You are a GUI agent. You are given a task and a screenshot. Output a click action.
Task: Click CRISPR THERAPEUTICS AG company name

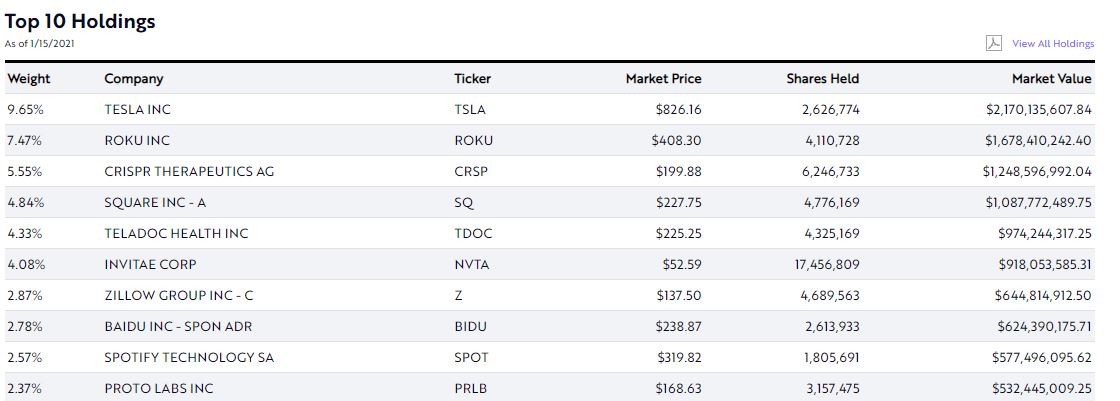click(189, 172)
